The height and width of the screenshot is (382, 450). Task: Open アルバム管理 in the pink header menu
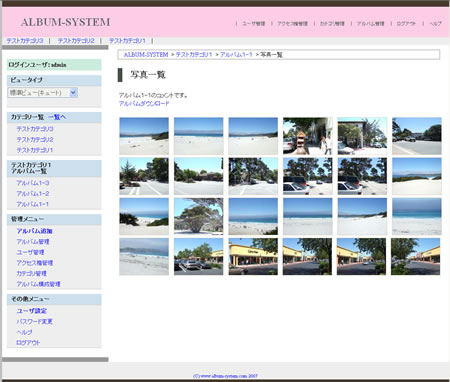[x=371, y=24]
